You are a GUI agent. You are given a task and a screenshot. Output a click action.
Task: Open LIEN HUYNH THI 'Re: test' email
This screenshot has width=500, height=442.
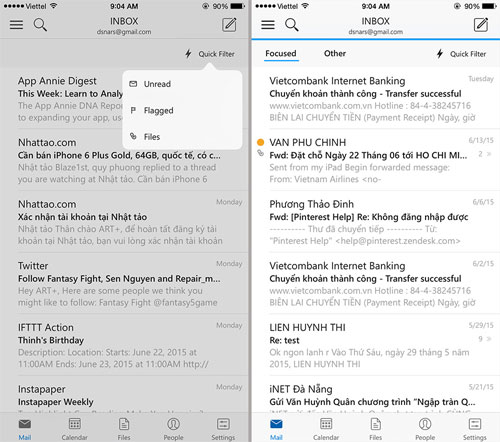376,345
